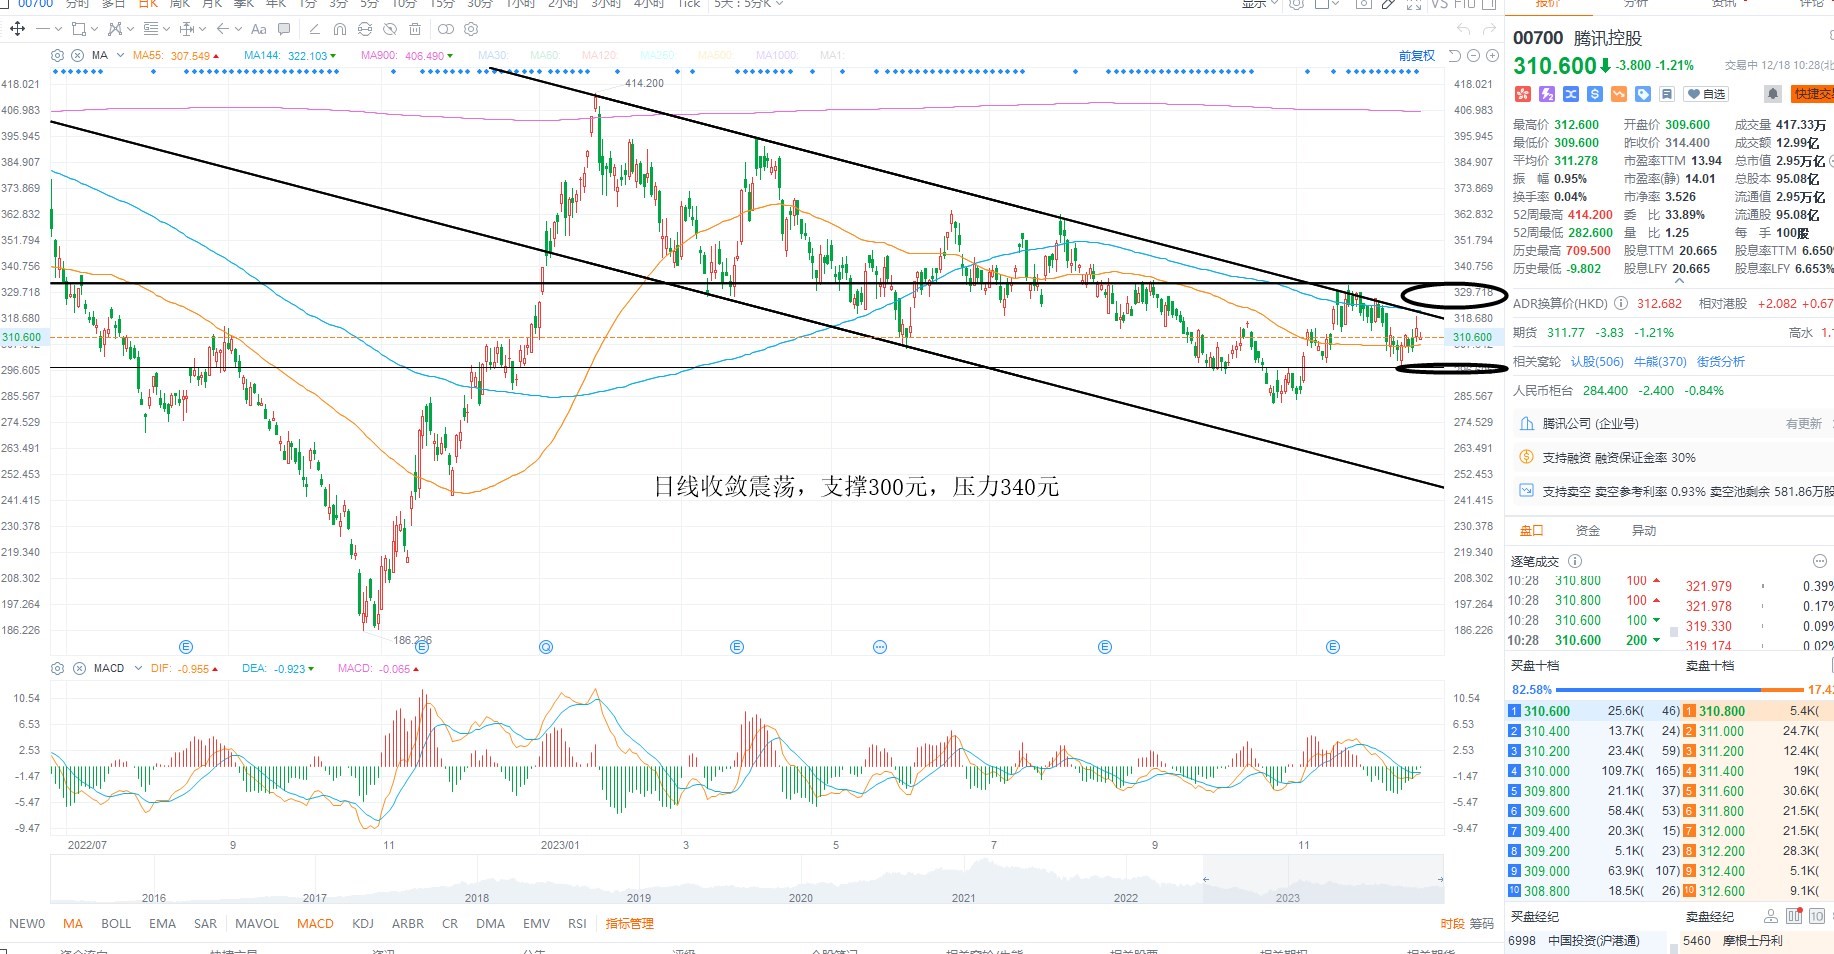Open ADR换算价 info tooltip icon

[x=1621, y=304]
